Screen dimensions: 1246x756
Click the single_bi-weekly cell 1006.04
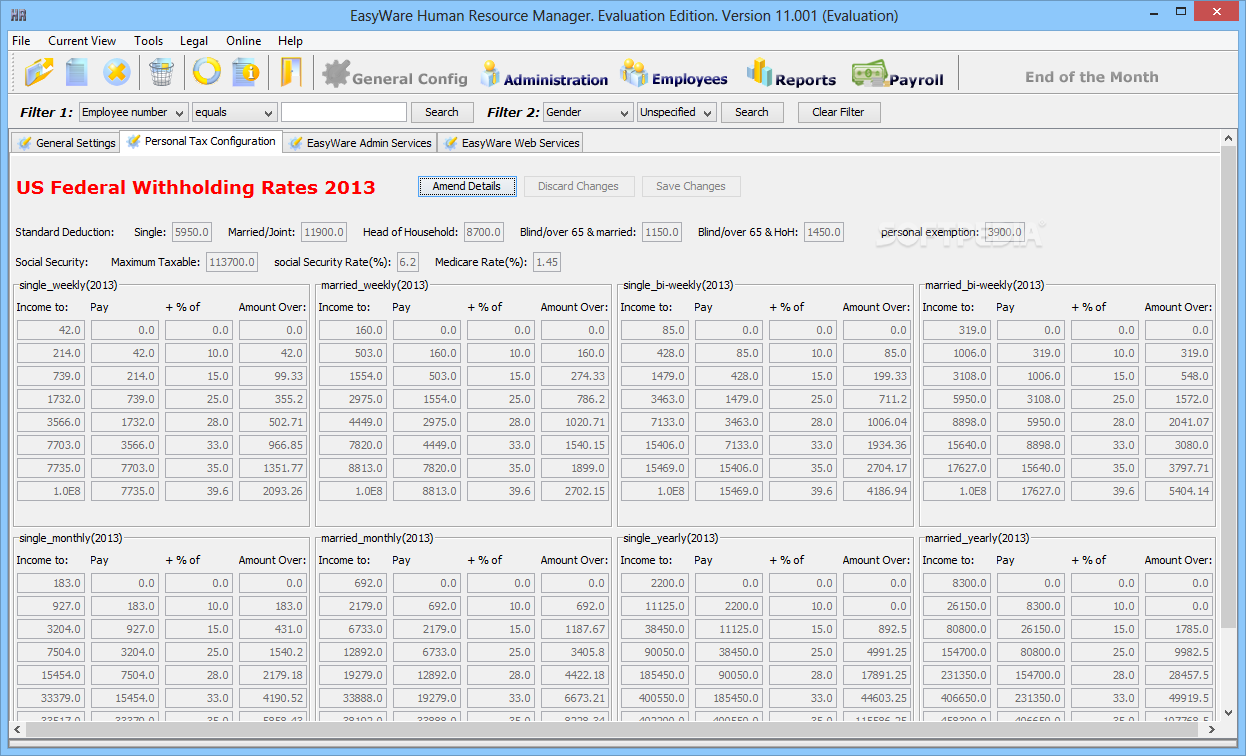click(x=877, y=422)
